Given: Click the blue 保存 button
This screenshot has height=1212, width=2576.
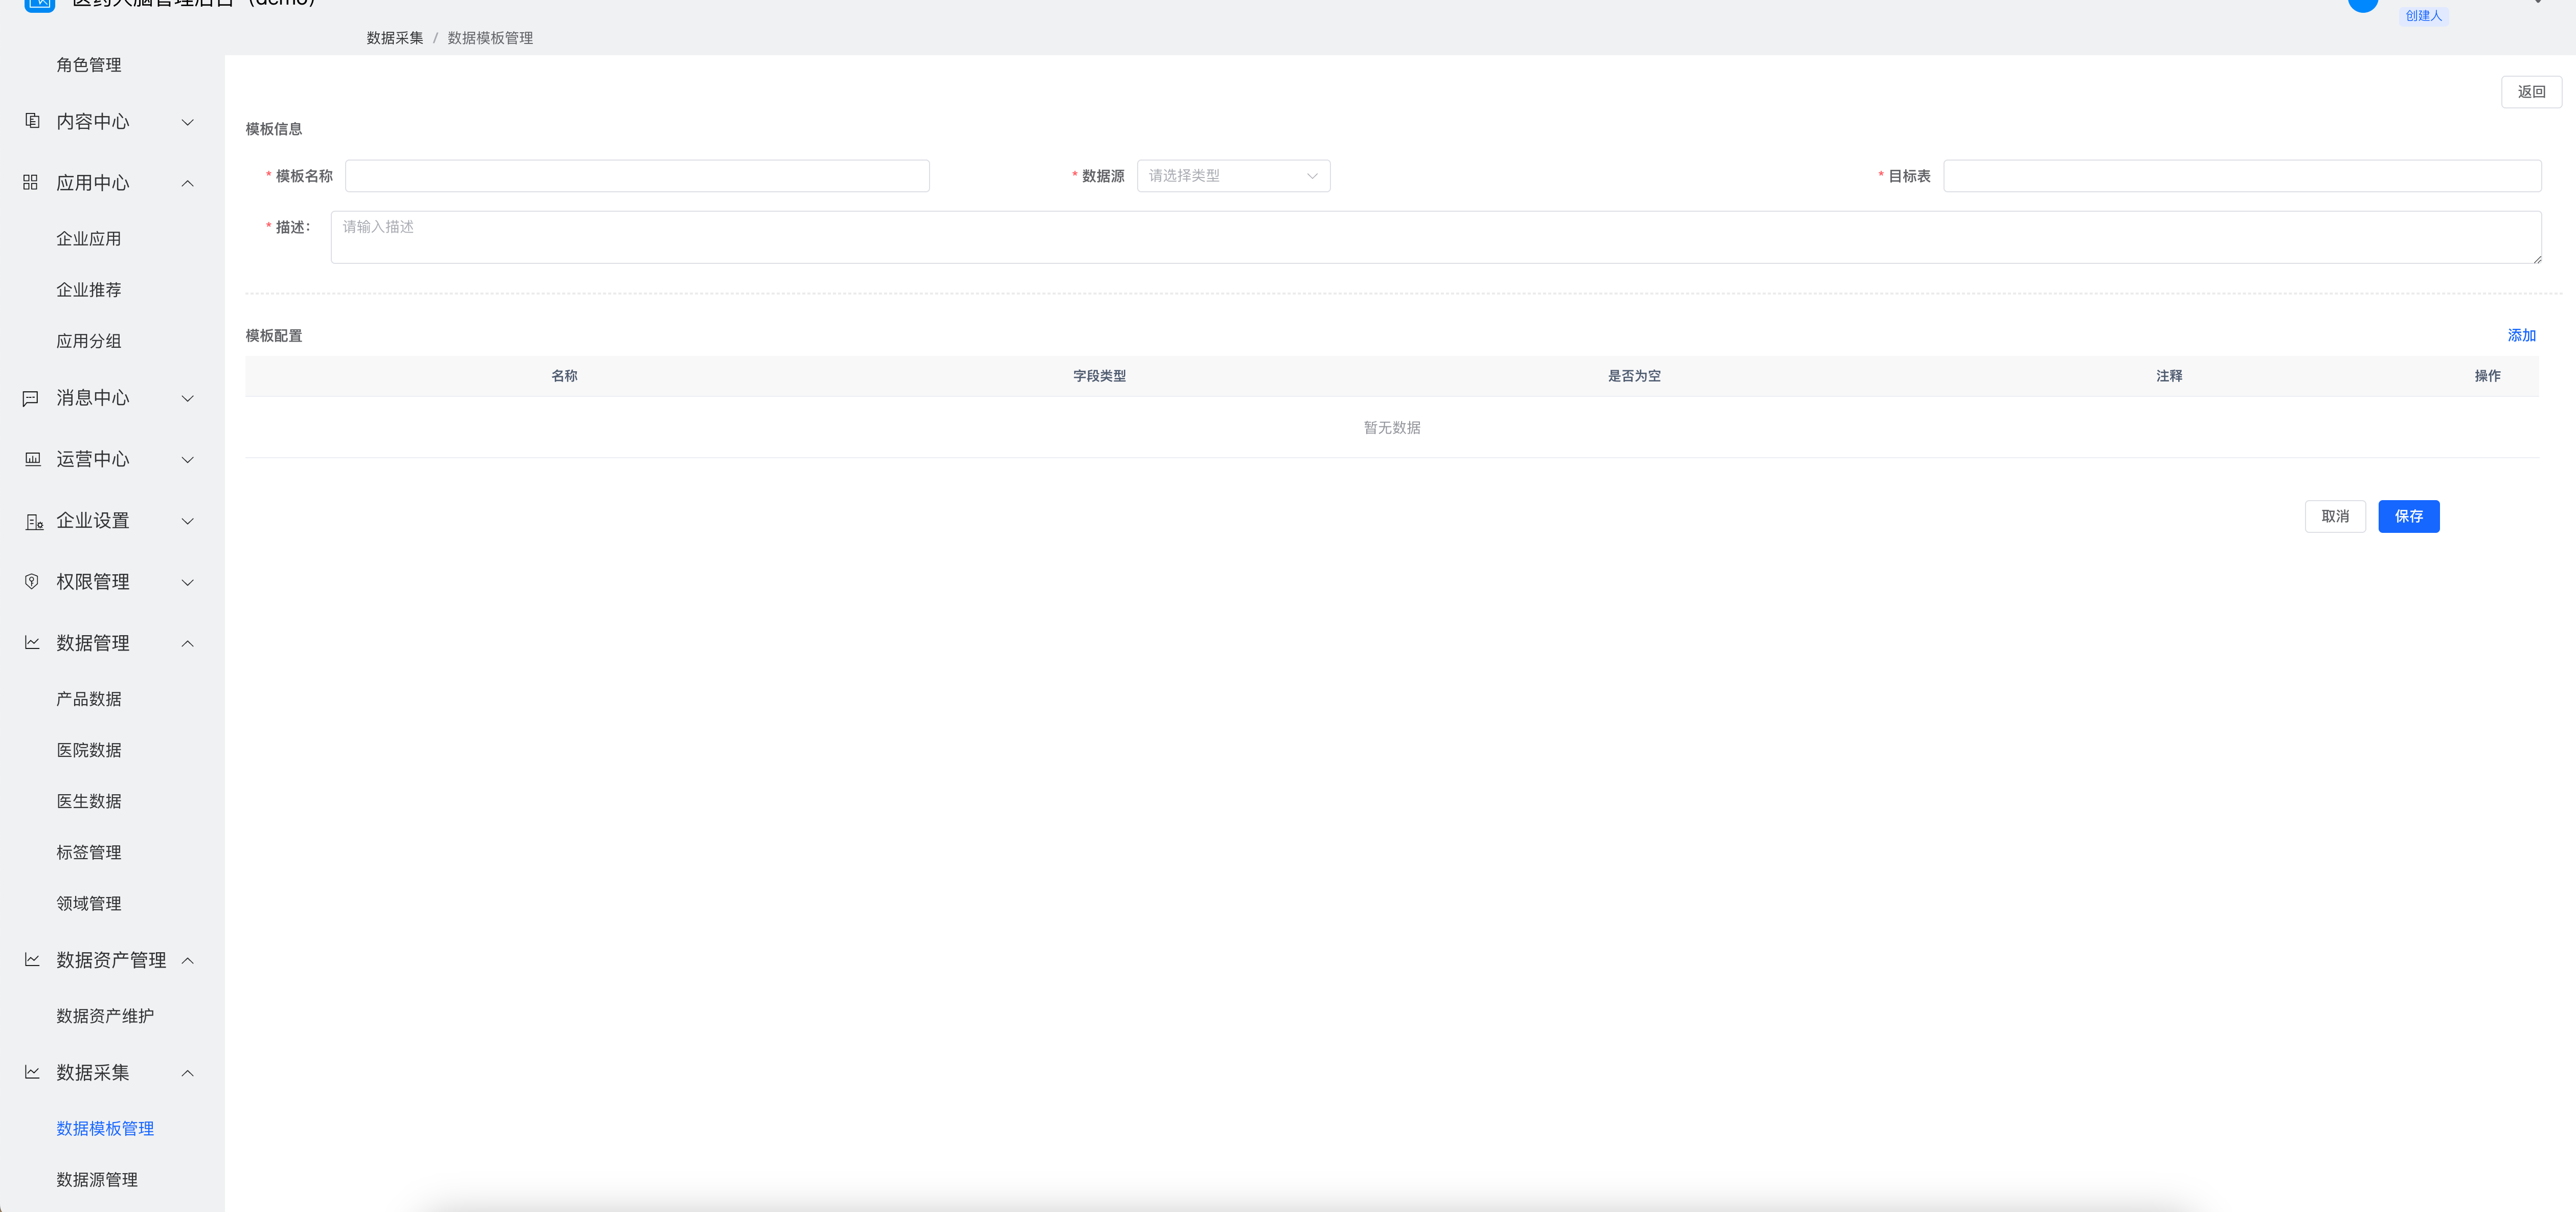Looking at the screenshot, I should (2408, 516).
